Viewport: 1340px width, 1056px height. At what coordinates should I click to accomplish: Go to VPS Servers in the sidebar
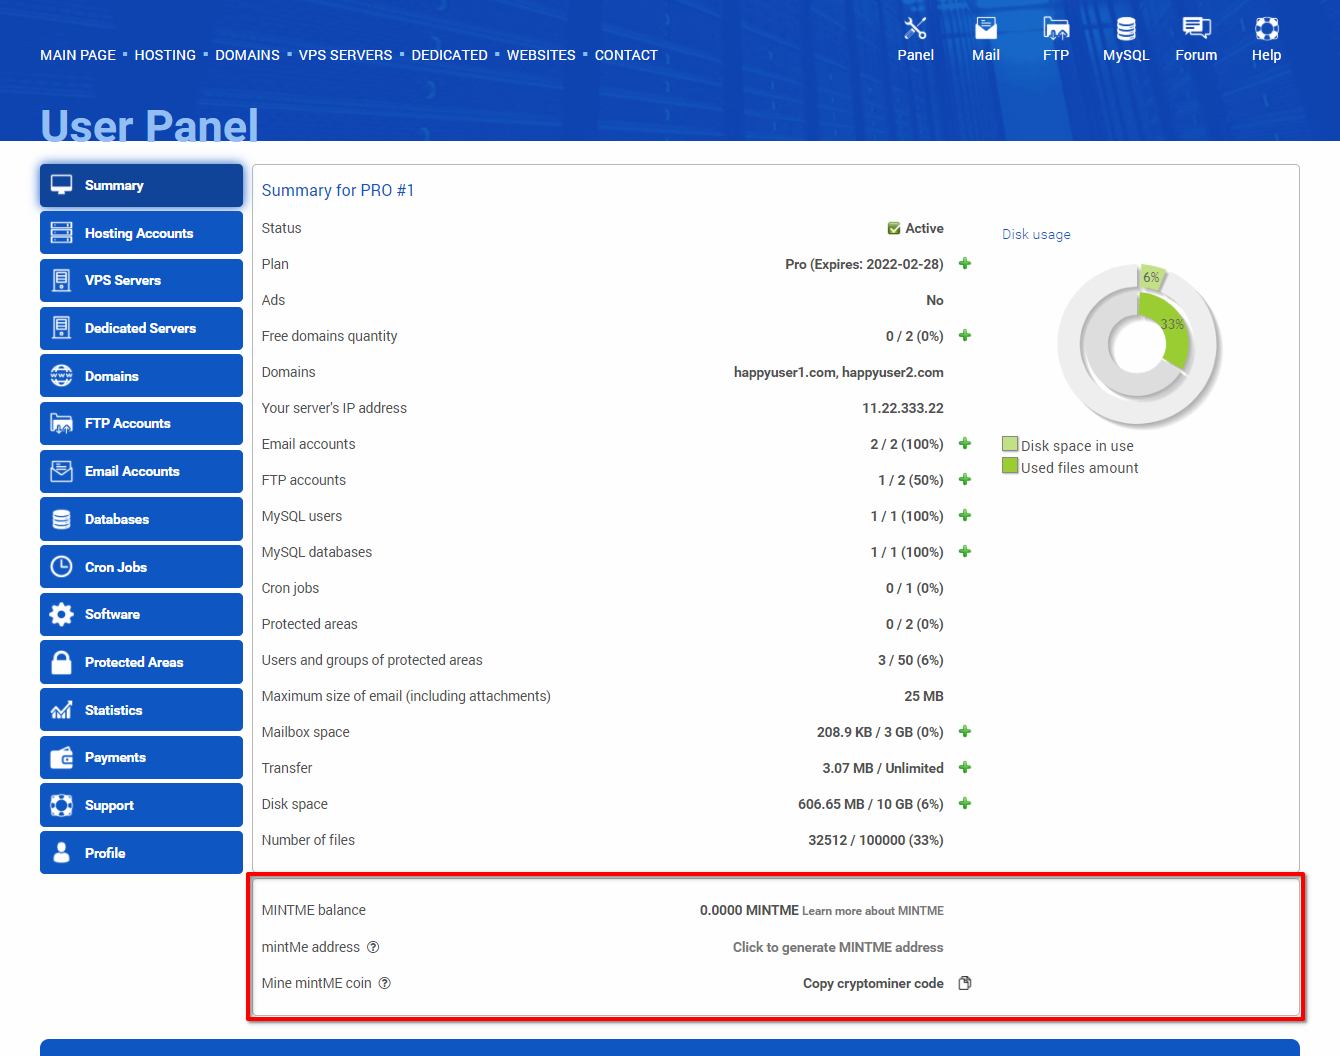tap(141, 280)
